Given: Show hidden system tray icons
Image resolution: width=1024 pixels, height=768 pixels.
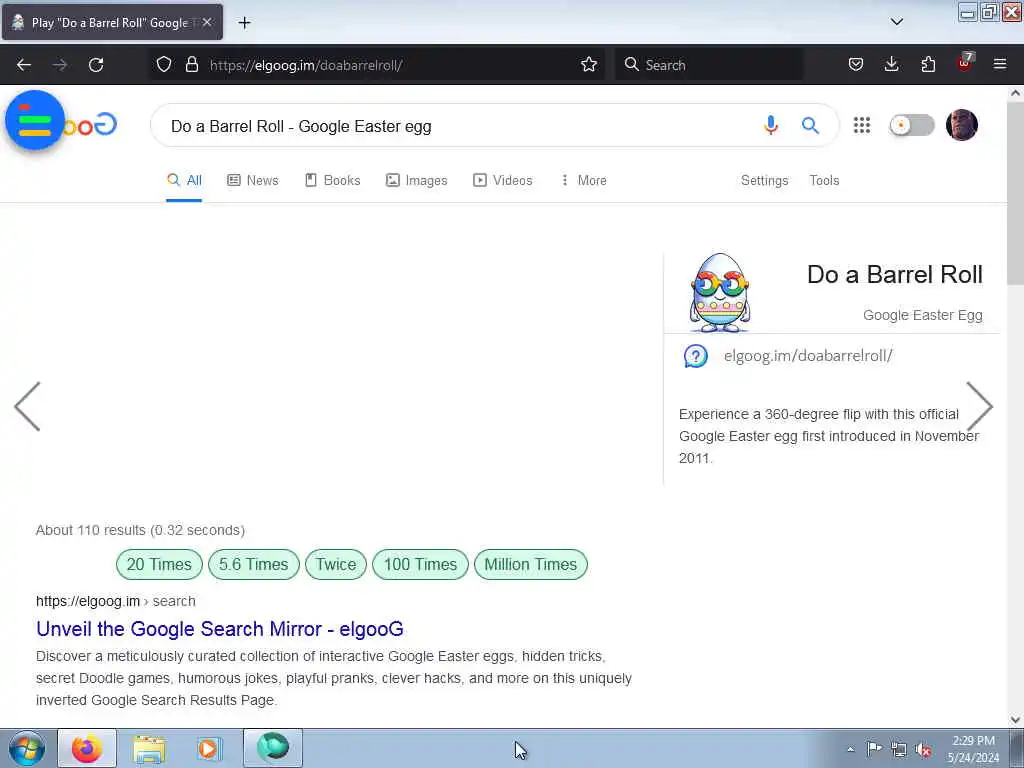Looking at the screenshot, I should pos(850,749).
